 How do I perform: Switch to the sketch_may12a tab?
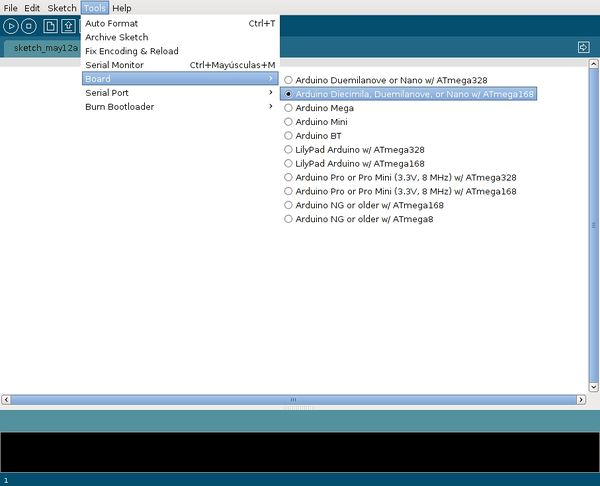tap(46, 48)
